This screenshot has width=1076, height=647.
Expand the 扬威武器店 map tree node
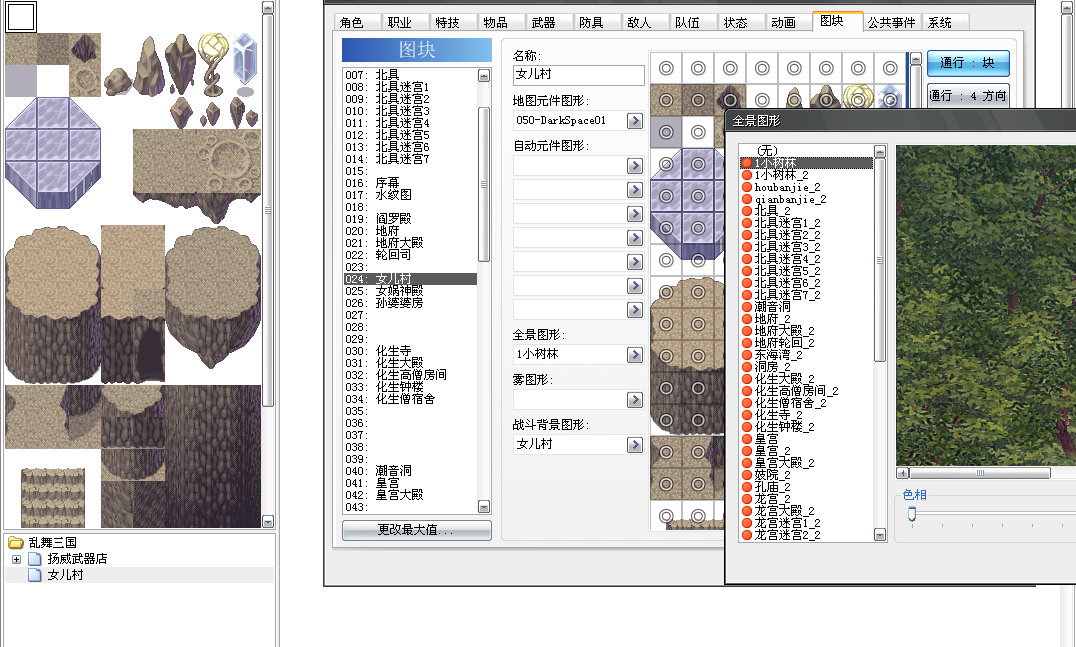[x=16, y=559]
